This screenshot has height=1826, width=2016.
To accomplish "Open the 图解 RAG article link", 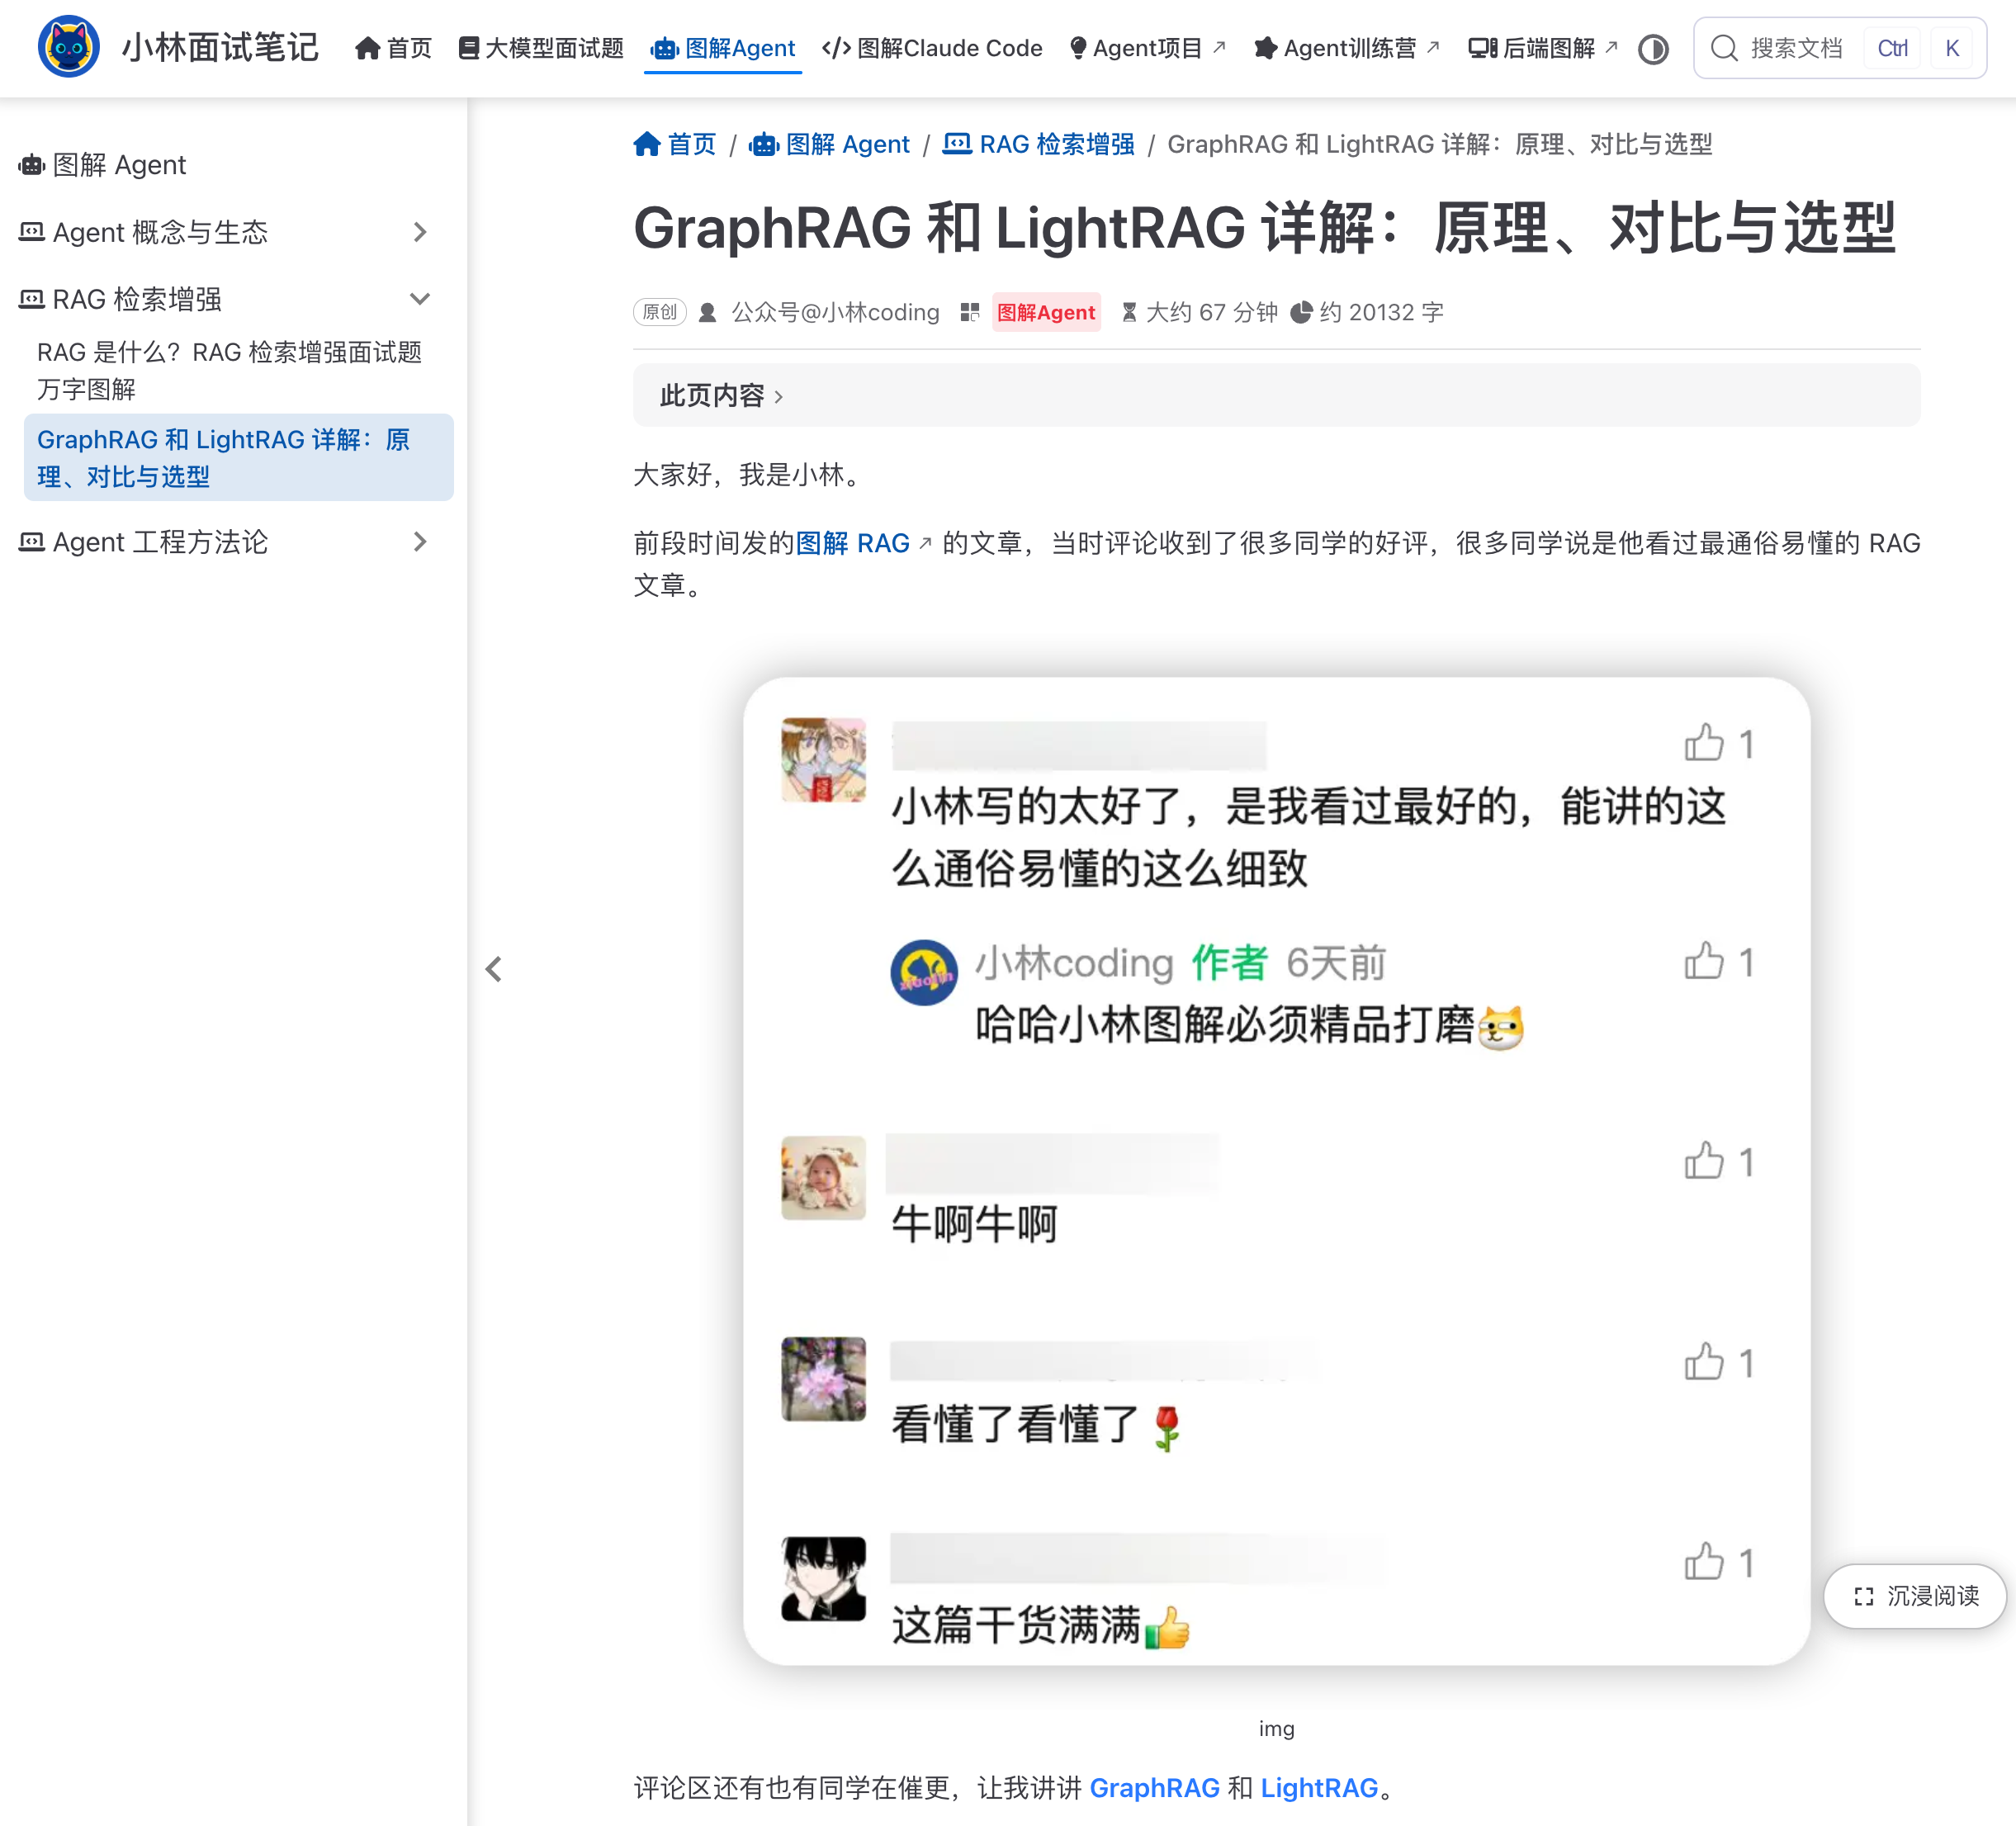I will [863, 543].
